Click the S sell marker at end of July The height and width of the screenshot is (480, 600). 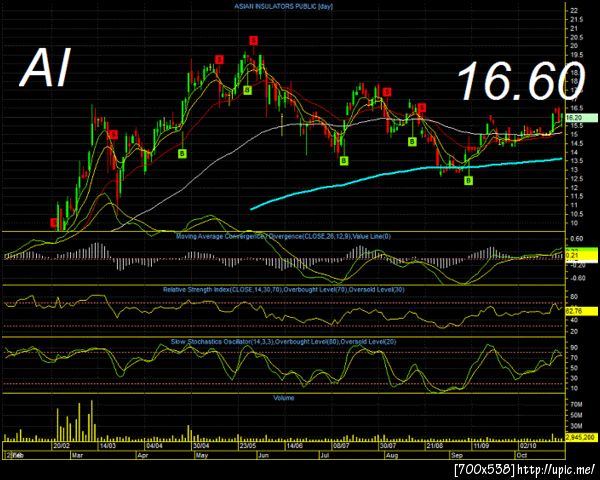[x=387, y=92]
